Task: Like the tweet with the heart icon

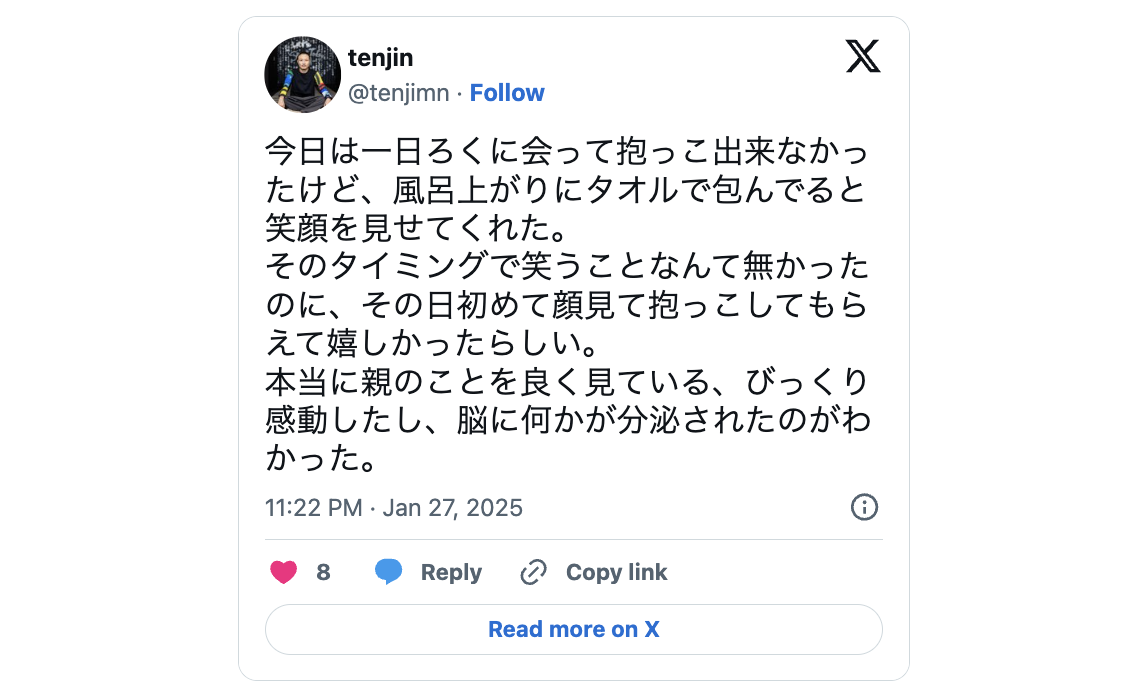Action: pos(284,573)
